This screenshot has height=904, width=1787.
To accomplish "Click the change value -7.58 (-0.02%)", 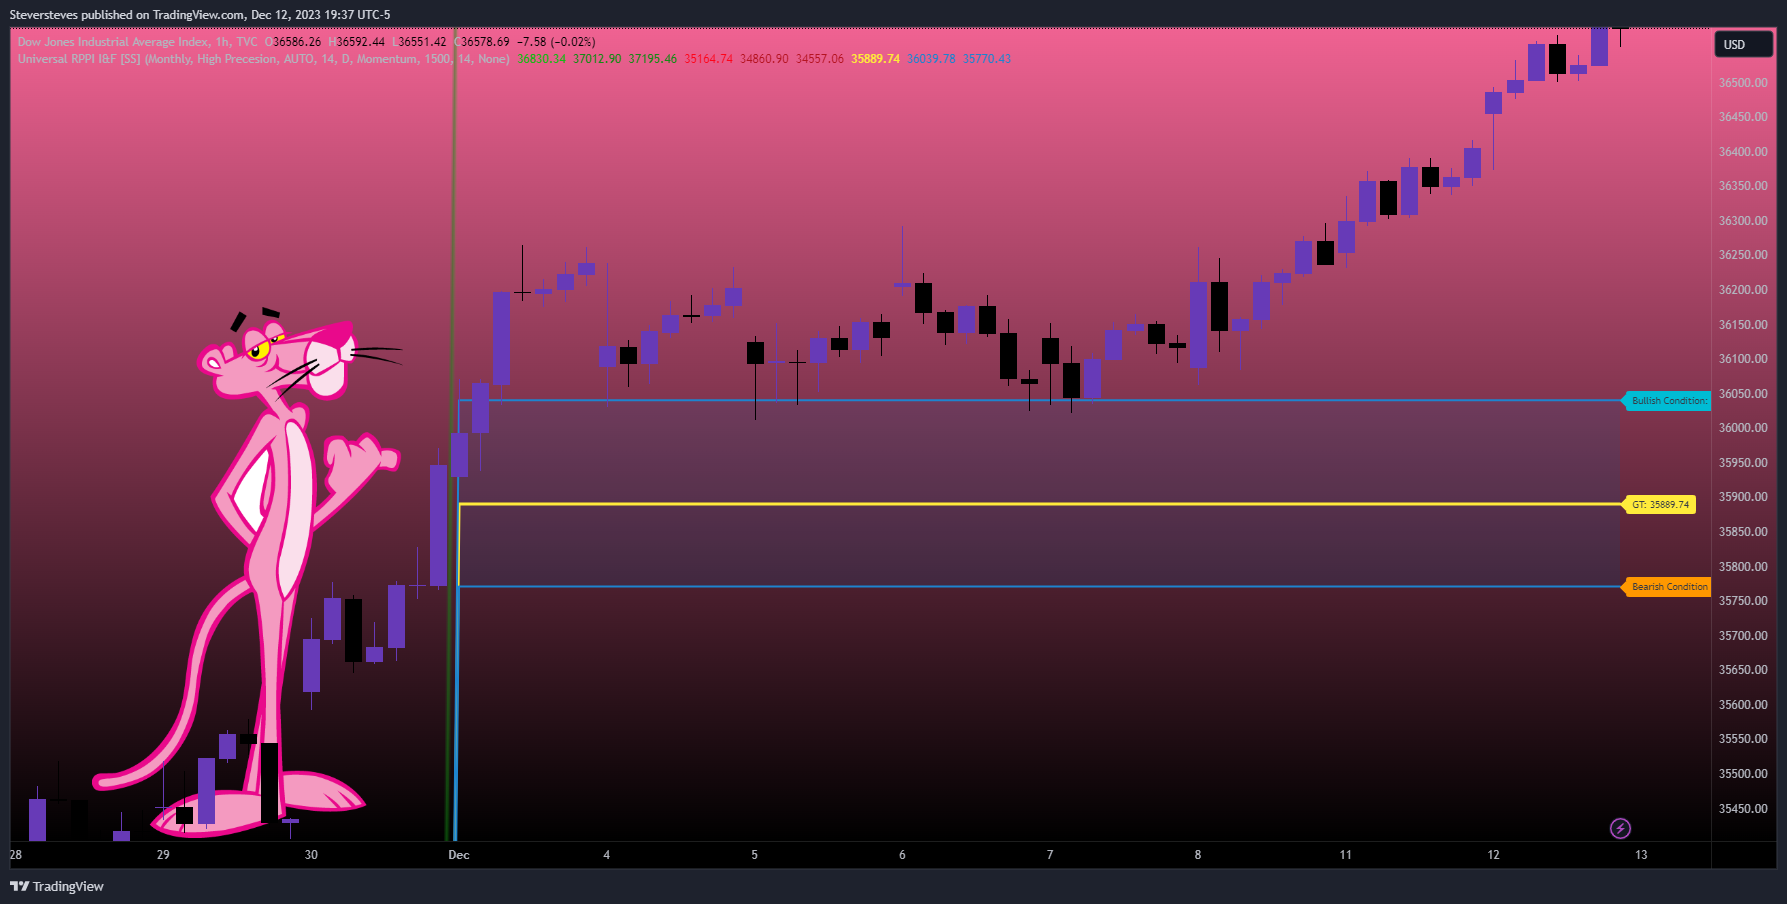I will pyautogui.click(x=556, y=42).
